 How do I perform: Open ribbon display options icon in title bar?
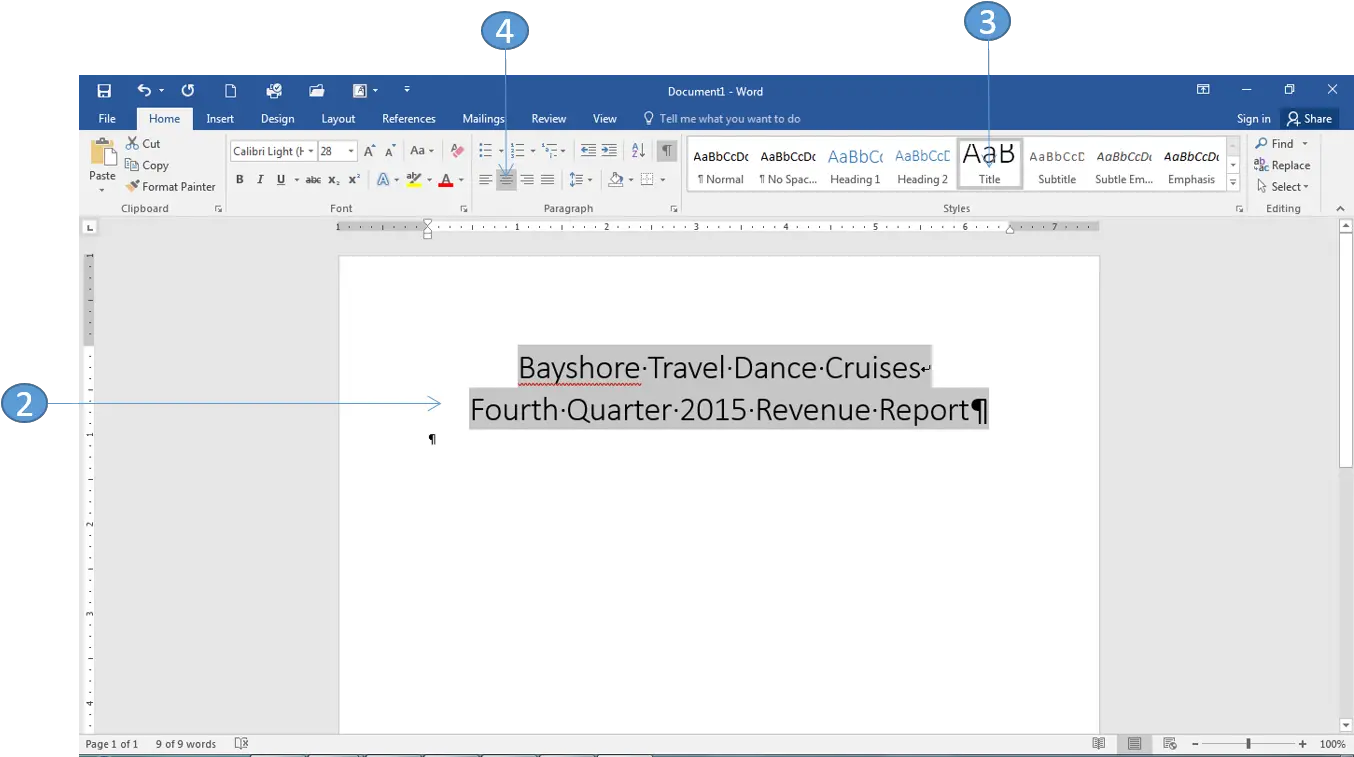click(x=1203, y=90)
